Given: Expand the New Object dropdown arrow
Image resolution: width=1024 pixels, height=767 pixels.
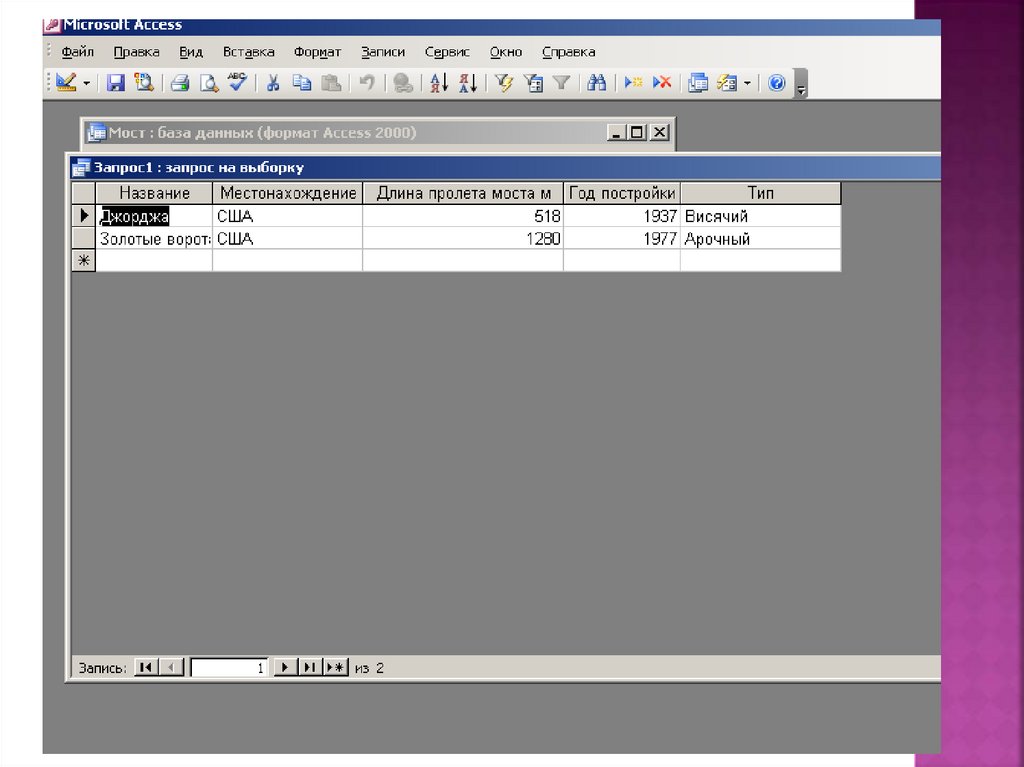Looking at the screenshot, I should click(747, 83).
